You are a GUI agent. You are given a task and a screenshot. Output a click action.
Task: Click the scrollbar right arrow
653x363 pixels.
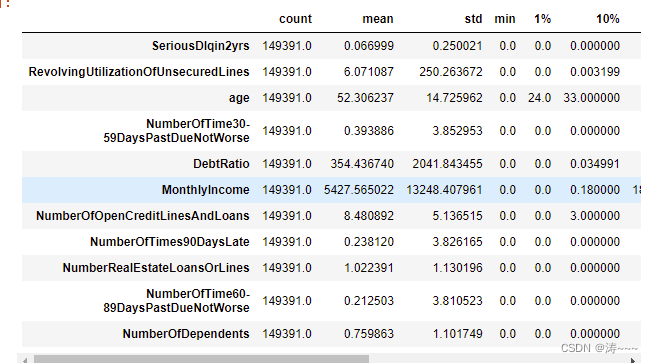tap(633, 360)
